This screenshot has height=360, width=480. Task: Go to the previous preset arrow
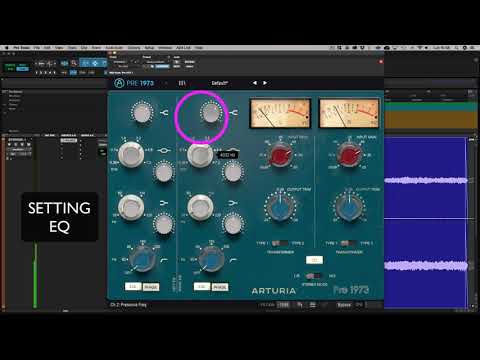(x=255, y=83)
